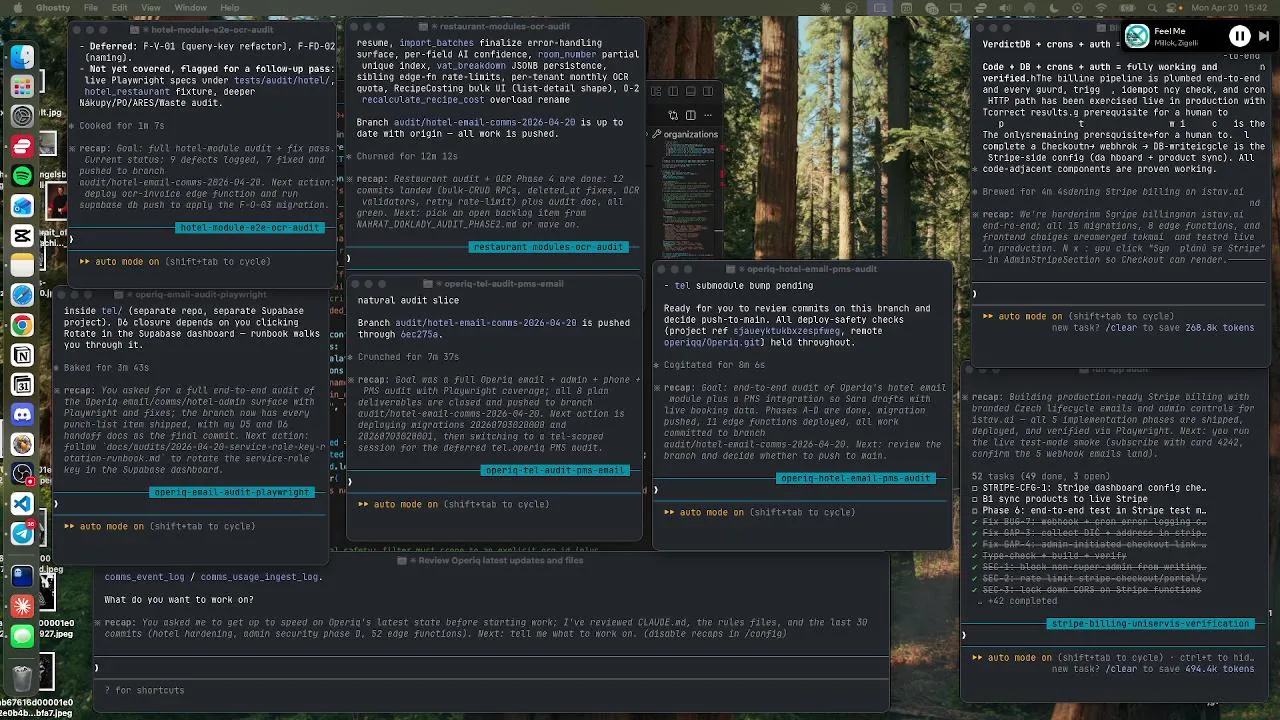Click the completed Type-check + build task checkmark
Screen dimensions: 1280x720
[x=975, y=556]
